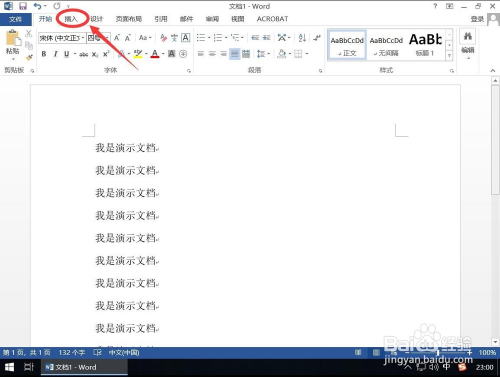Viewport: 500px width, 377px height.
Task: Toggle character shading
Action: click(x=172, y=54)
